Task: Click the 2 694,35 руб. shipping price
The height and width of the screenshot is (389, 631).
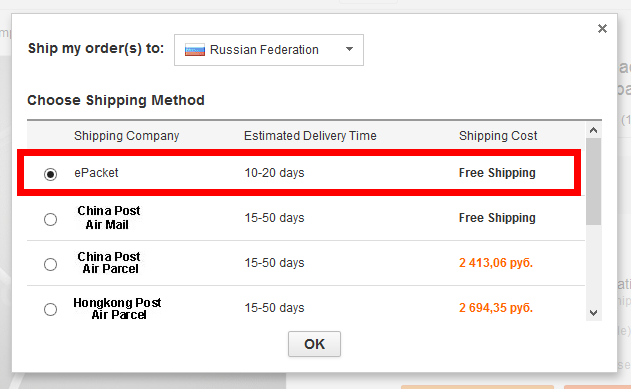Action: [496, 308]
